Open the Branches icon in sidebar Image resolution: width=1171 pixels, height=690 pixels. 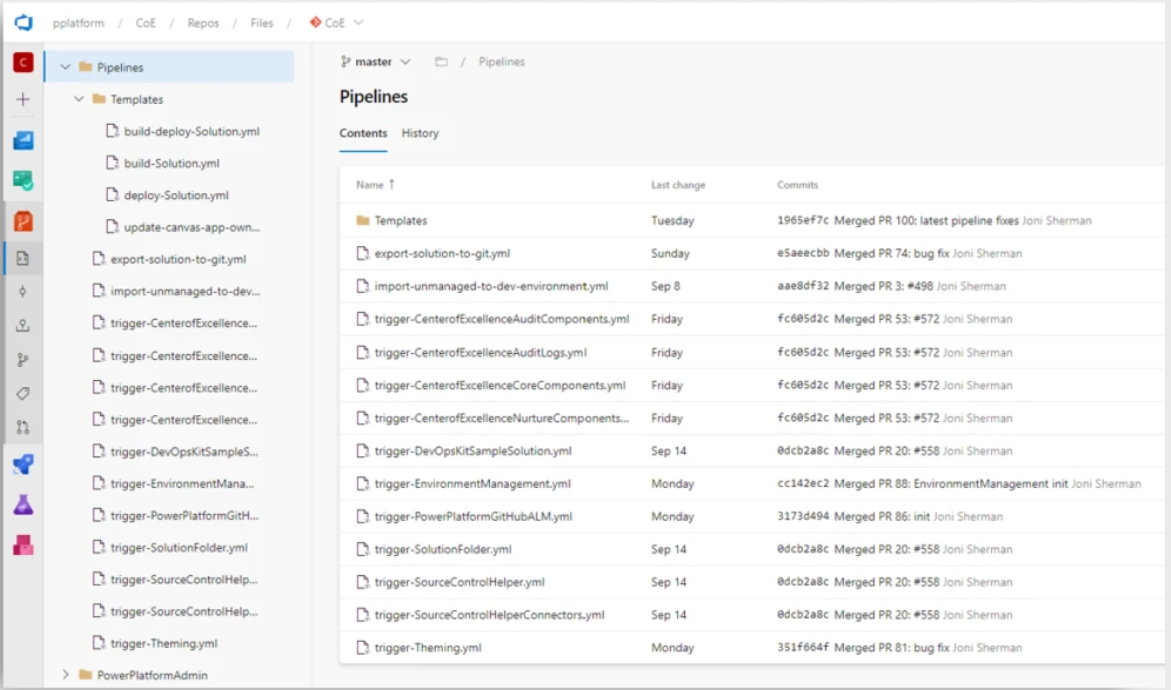point(23,360)
